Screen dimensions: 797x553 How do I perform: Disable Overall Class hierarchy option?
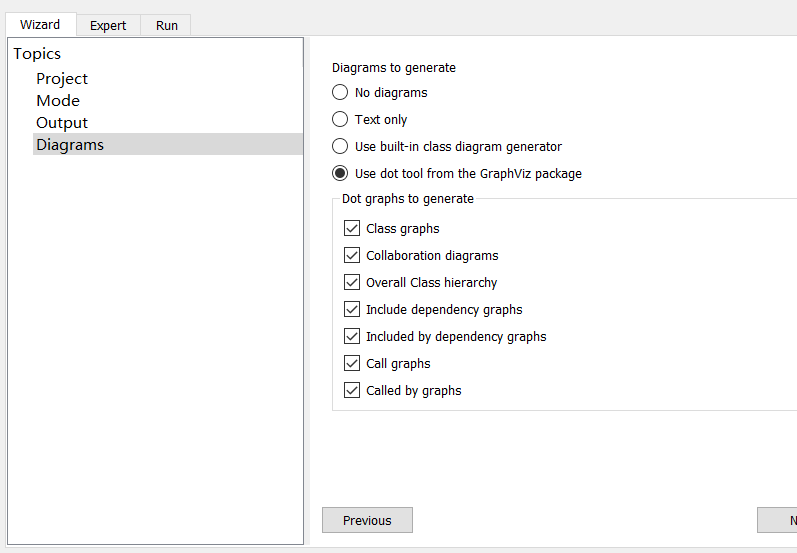click(x=352, y=283)
